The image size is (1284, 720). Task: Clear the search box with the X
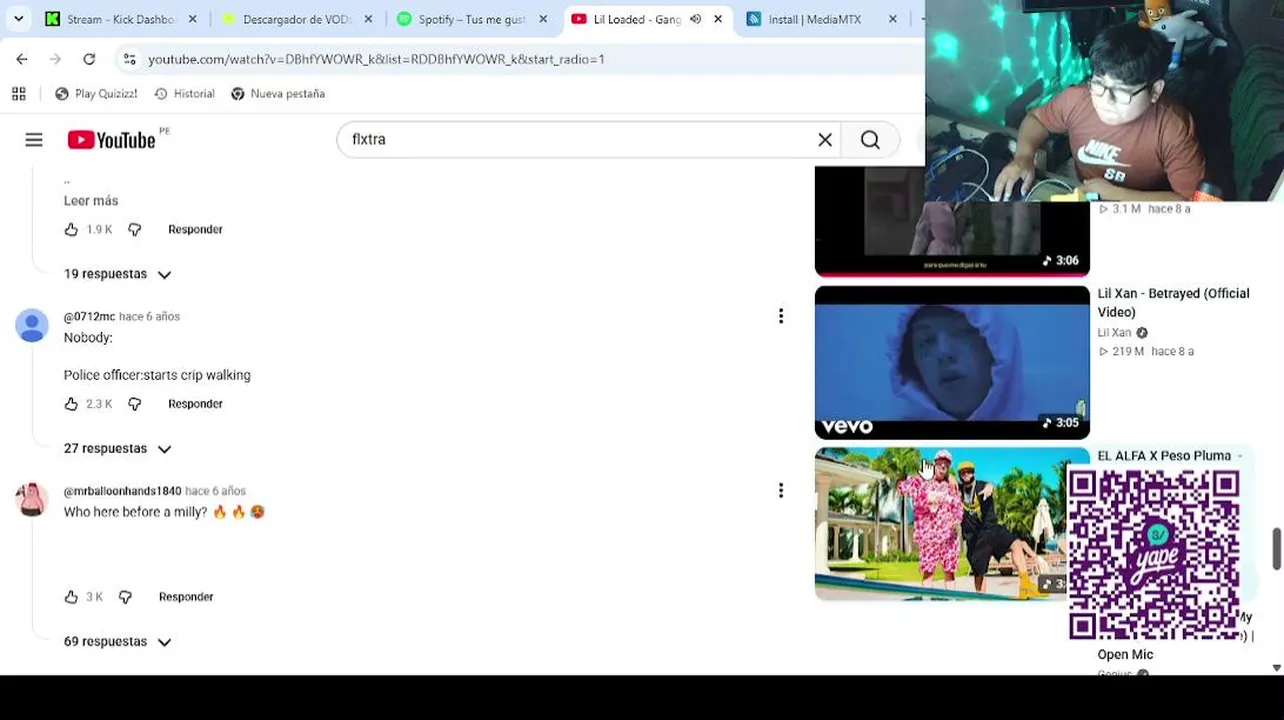pos(825,140)
